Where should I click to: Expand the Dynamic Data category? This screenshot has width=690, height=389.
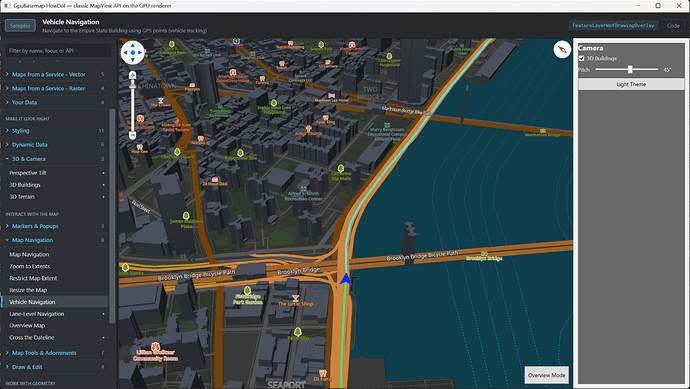pos(55,145)
